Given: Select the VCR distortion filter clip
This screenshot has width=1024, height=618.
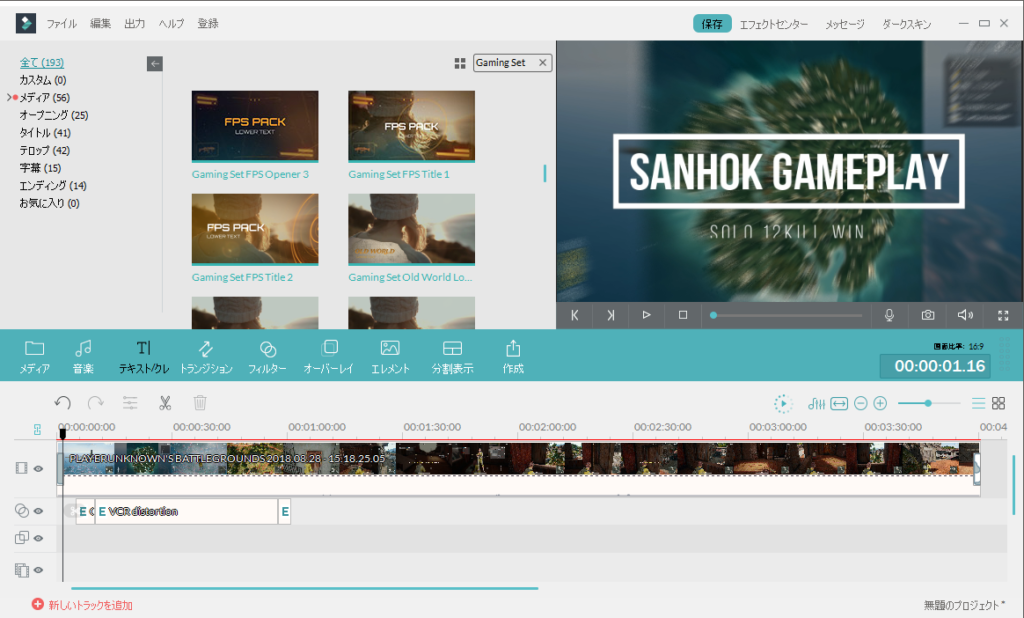Looking at the screenshot, I should [x=186, y=512].
